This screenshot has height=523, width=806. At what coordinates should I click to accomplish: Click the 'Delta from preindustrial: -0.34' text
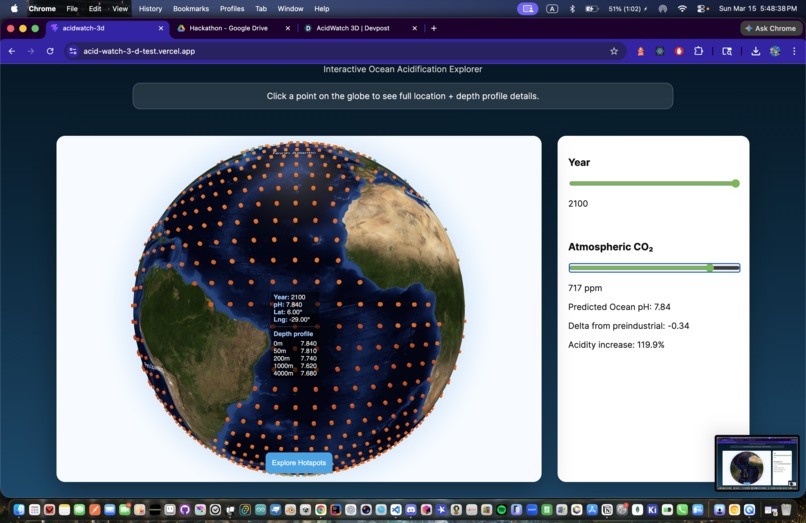(628, 326)
